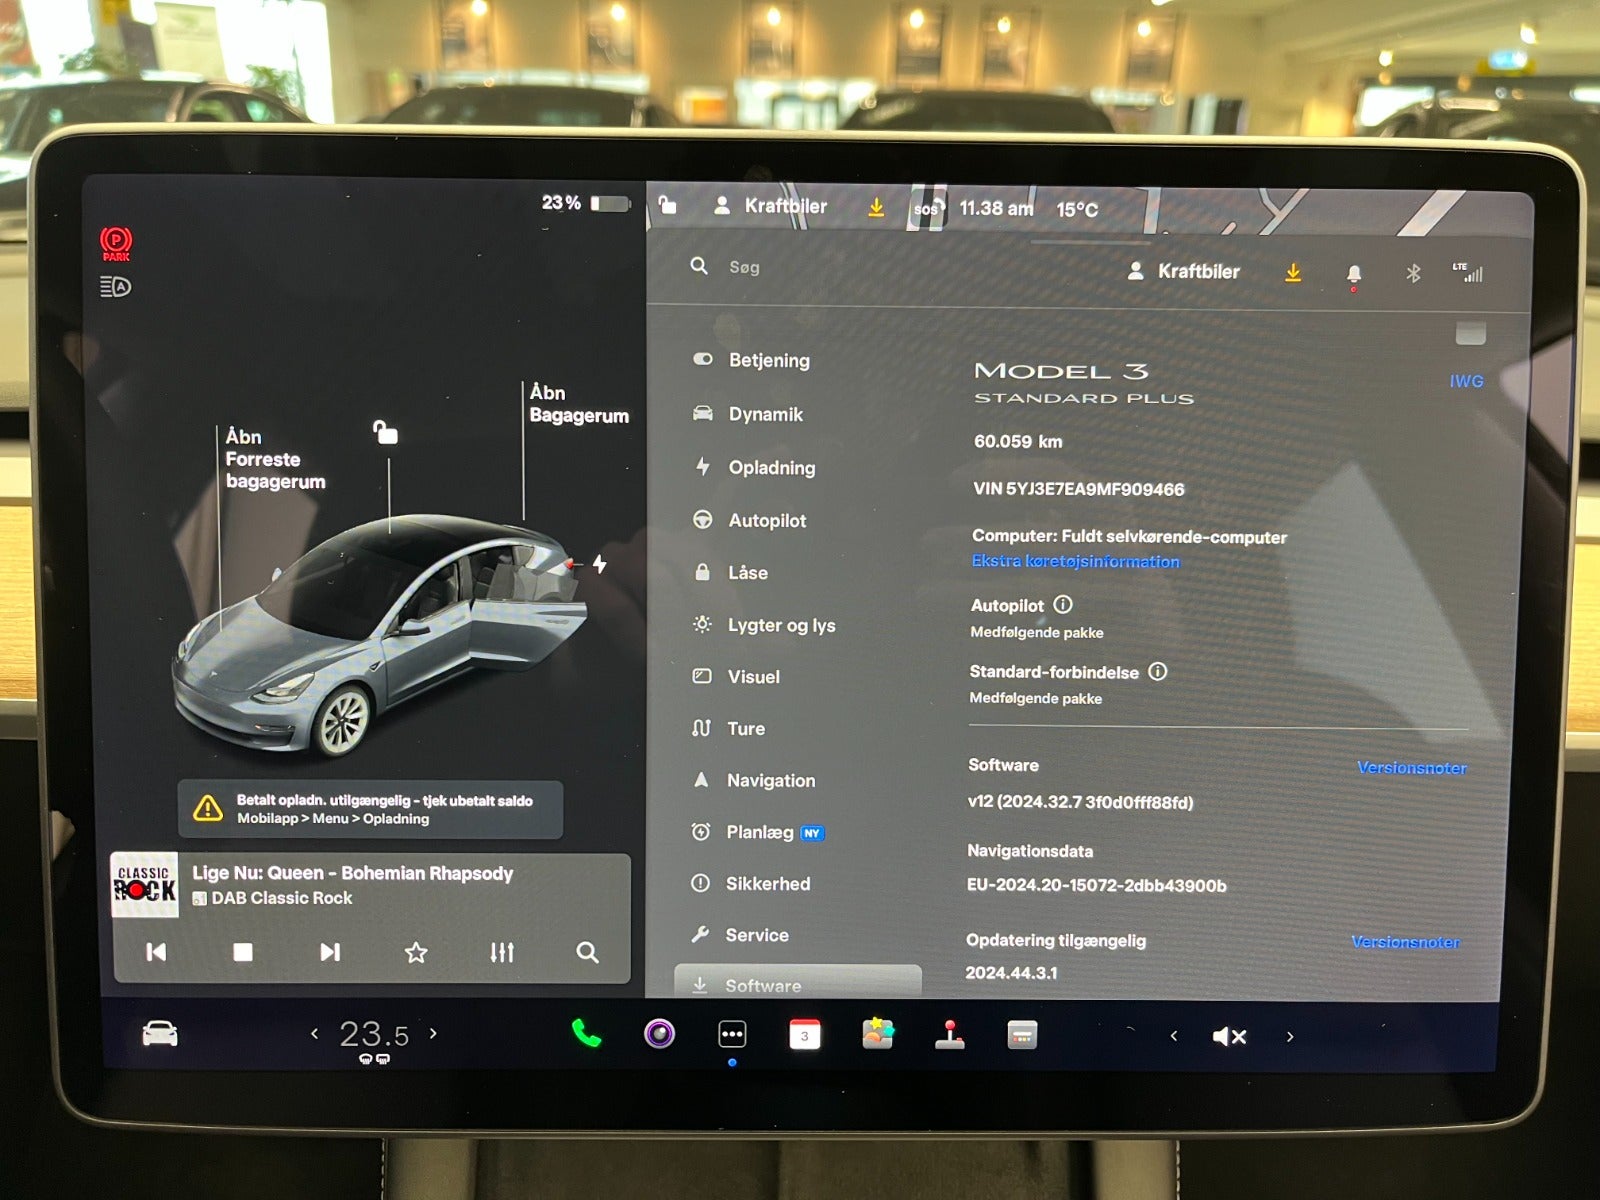The image size is (1600, 1200).
Task: Lower volume with left chevron
Action: 1174,1036
